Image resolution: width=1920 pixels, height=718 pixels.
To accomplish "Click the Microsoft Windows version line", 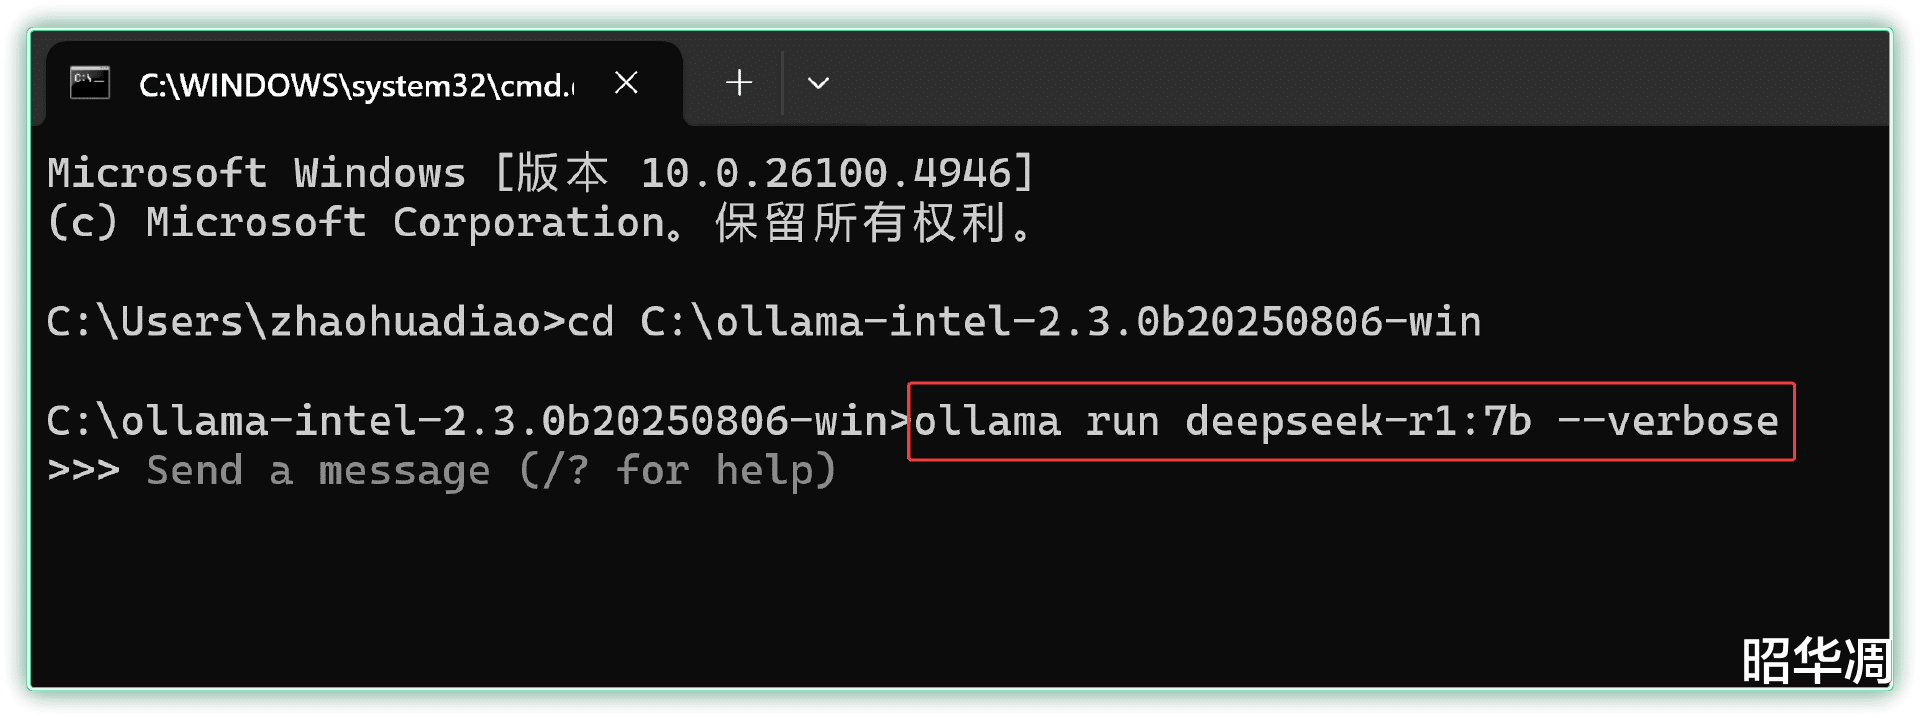I will click(x=540, y=173).
